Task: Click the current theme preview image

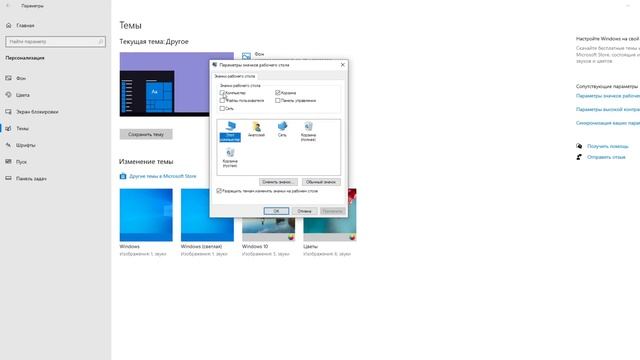Action: (x=165, y=84)
